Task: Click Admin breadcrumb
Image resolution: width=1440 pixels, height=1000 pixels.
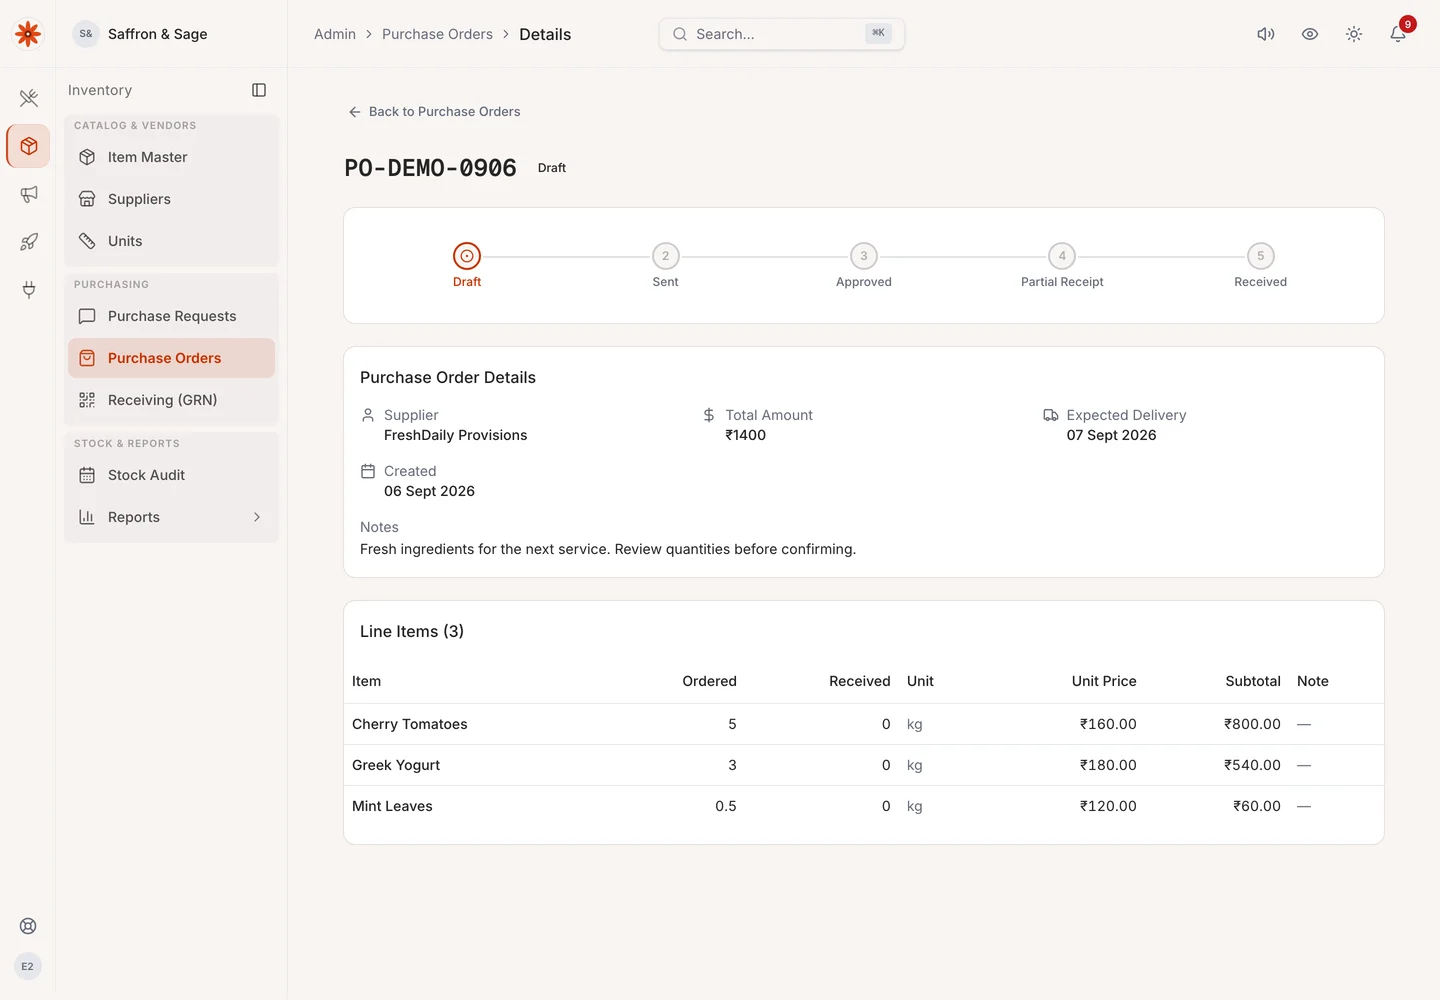Action: point(335,34)
